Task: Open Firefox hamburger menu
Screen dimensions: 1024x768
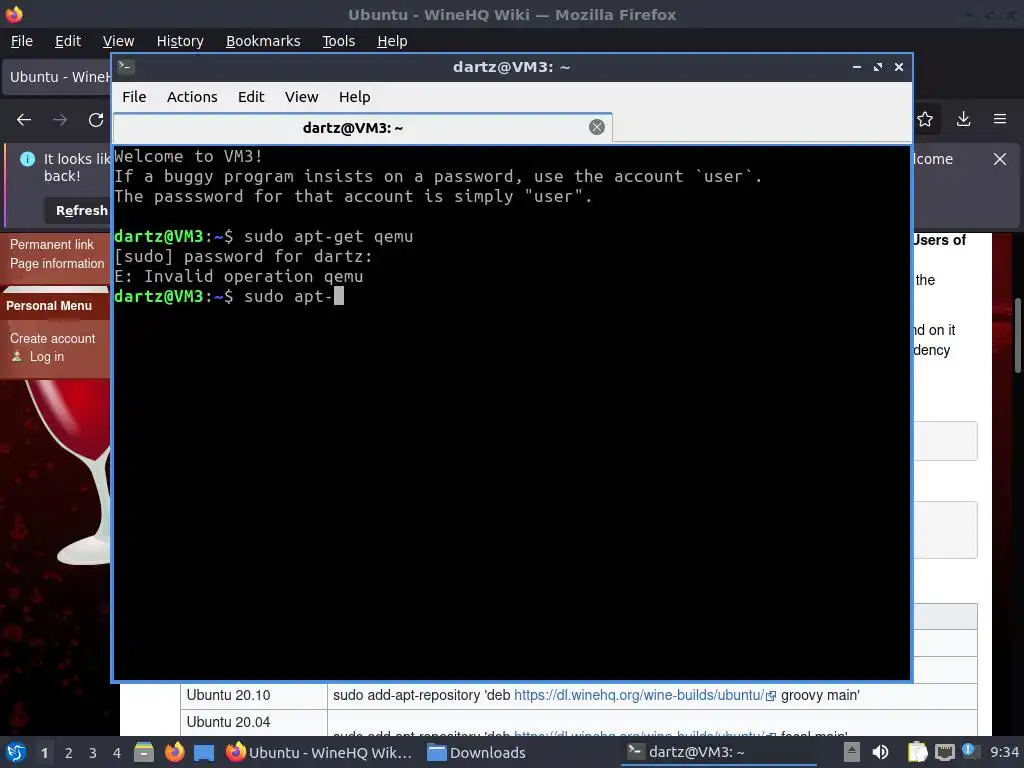Action: (1000, 119)
